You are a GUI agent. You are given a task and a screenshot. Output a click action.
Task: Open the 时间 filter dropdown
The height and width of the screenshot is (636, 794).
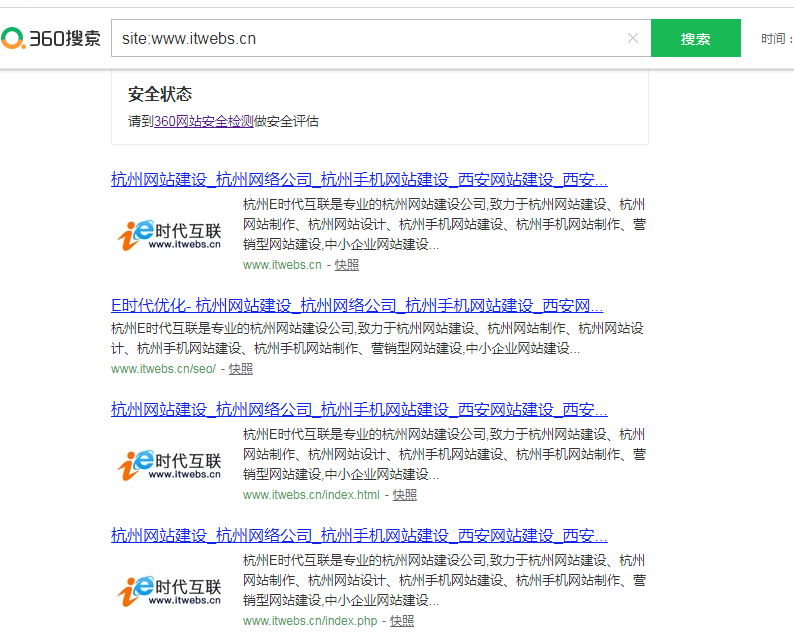[776, 39]
